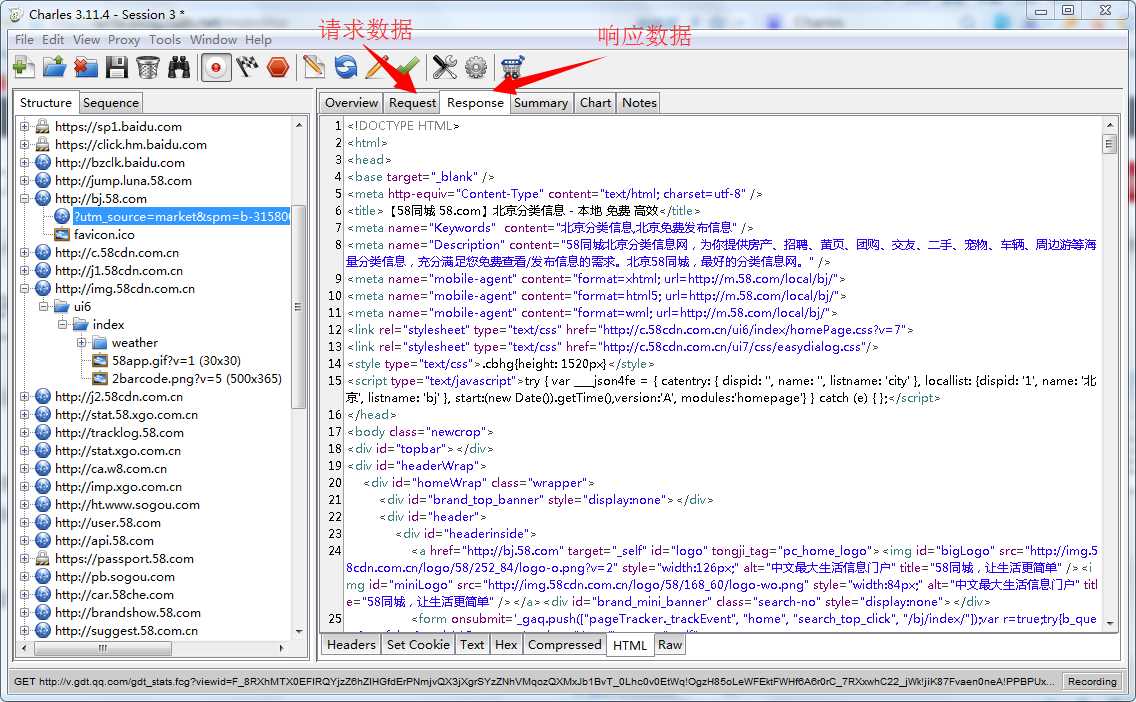Select the https://passport.58.com host
The width and height of the screenshot is (1136, 702).
(124, 559)
